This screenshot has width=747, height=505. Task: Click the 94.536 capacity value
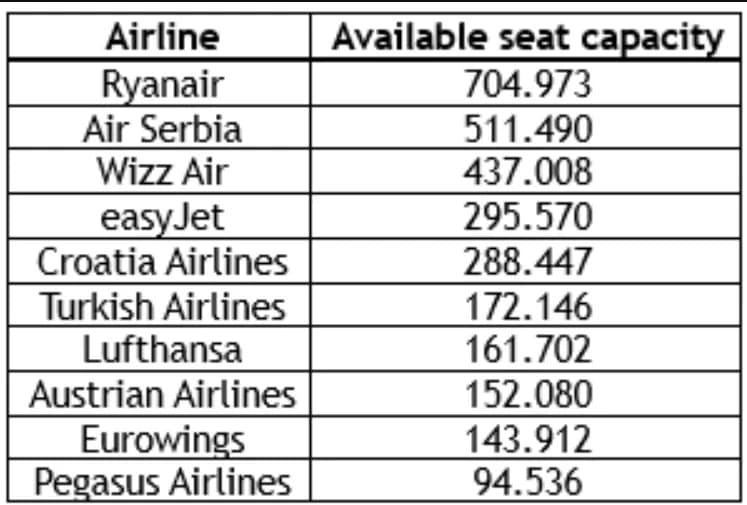528,482
